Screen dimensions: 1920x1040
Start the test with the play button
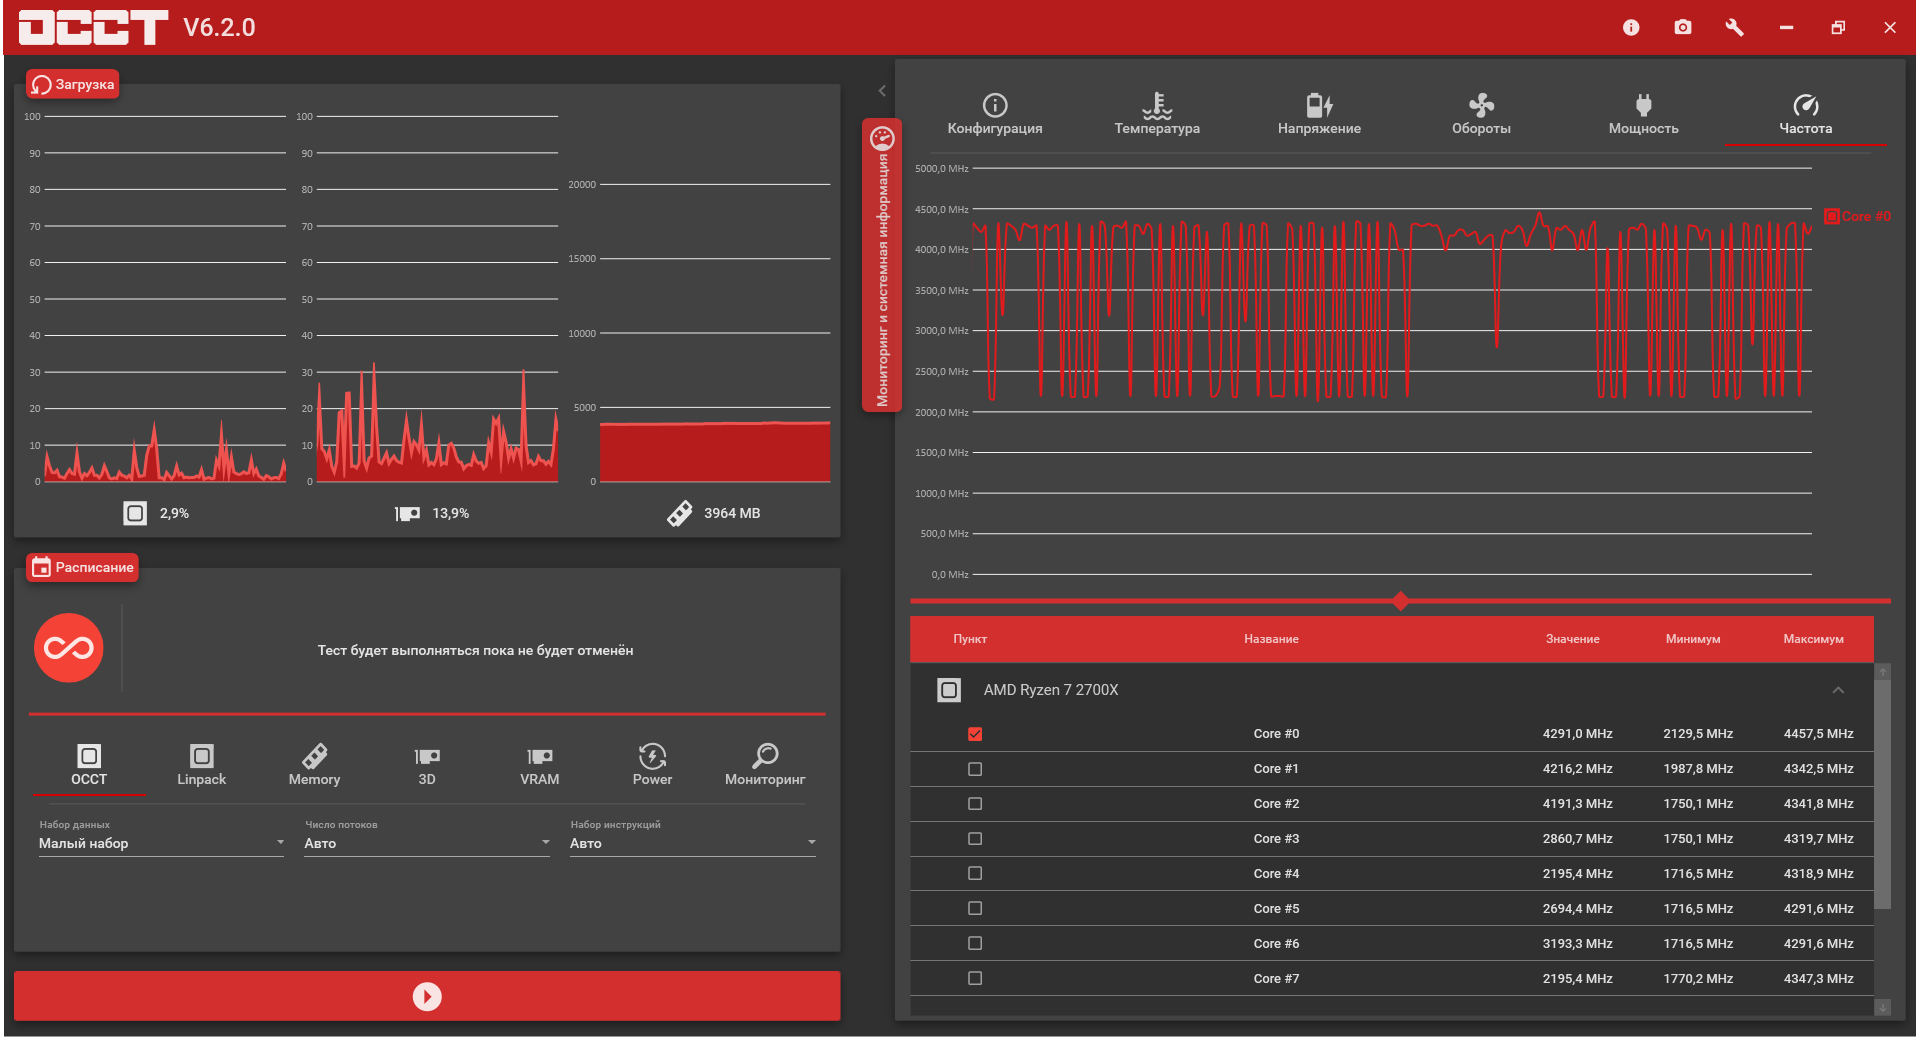point(427,996)
